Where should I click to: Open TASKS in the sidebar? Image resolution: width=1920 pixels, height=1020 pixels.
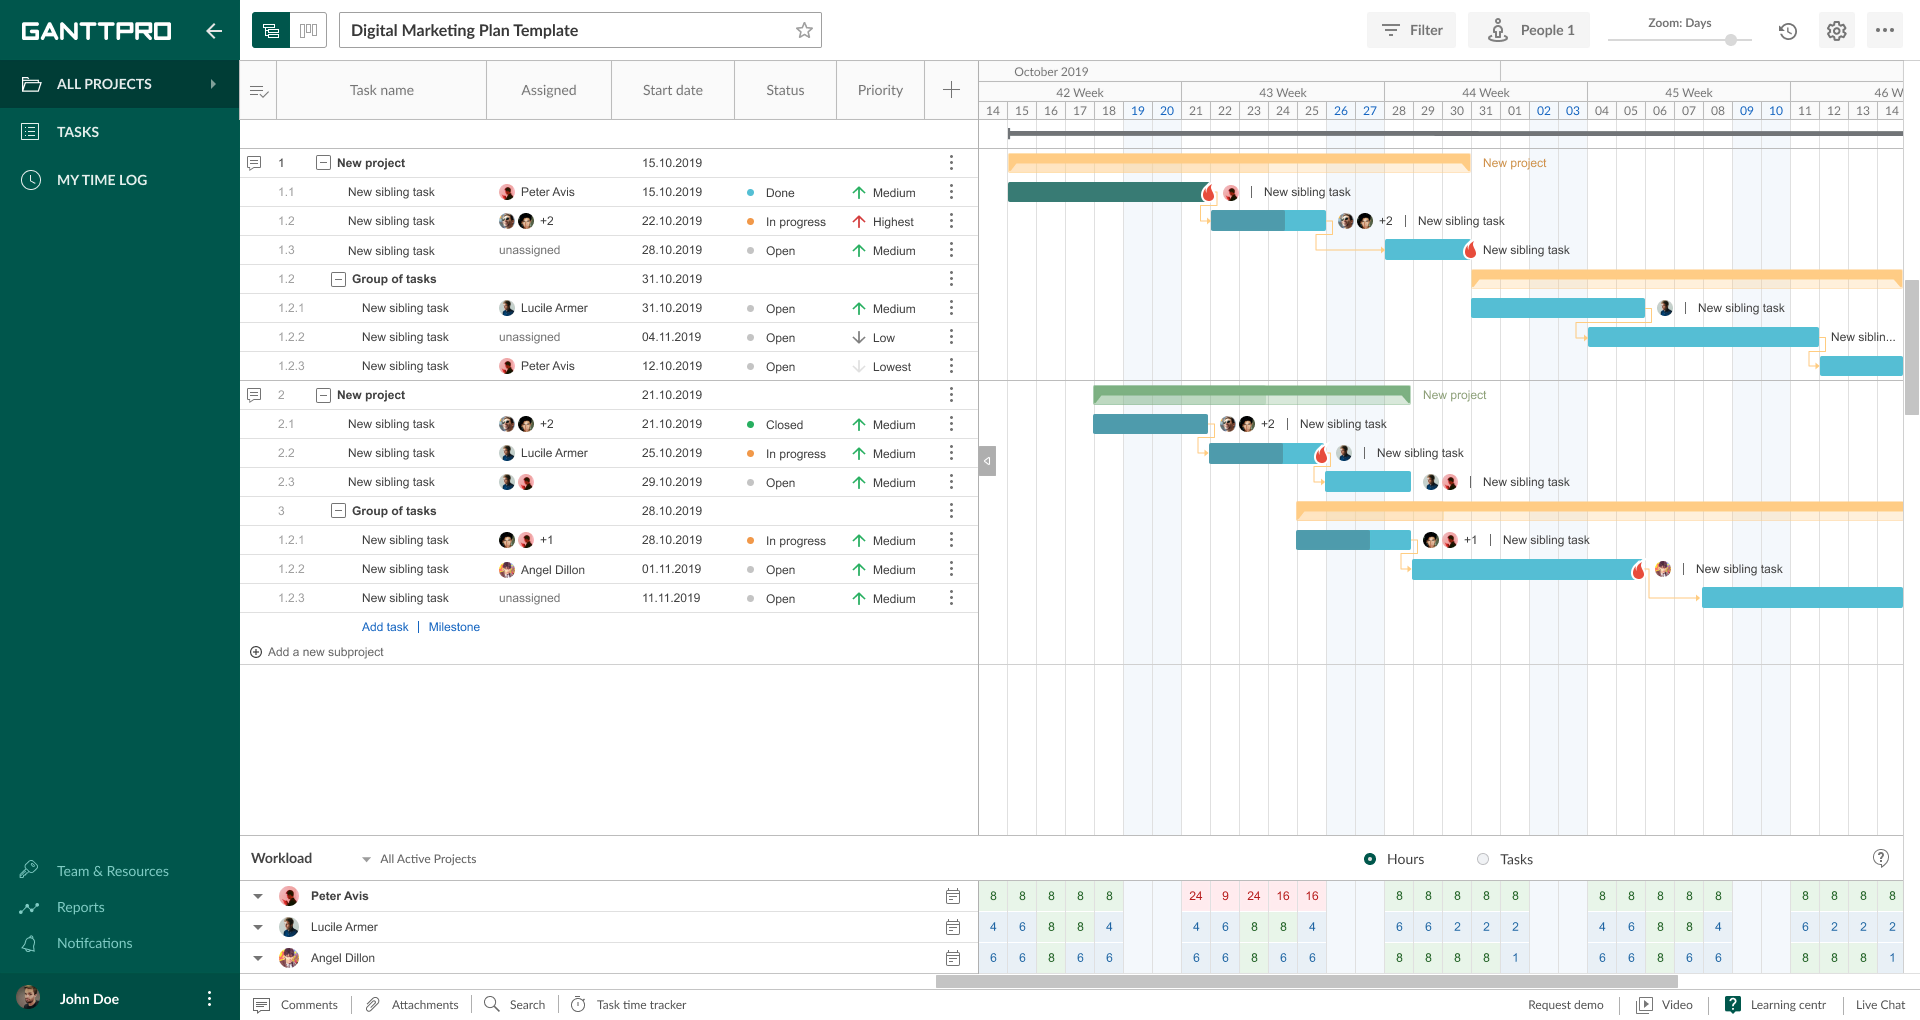77,131
